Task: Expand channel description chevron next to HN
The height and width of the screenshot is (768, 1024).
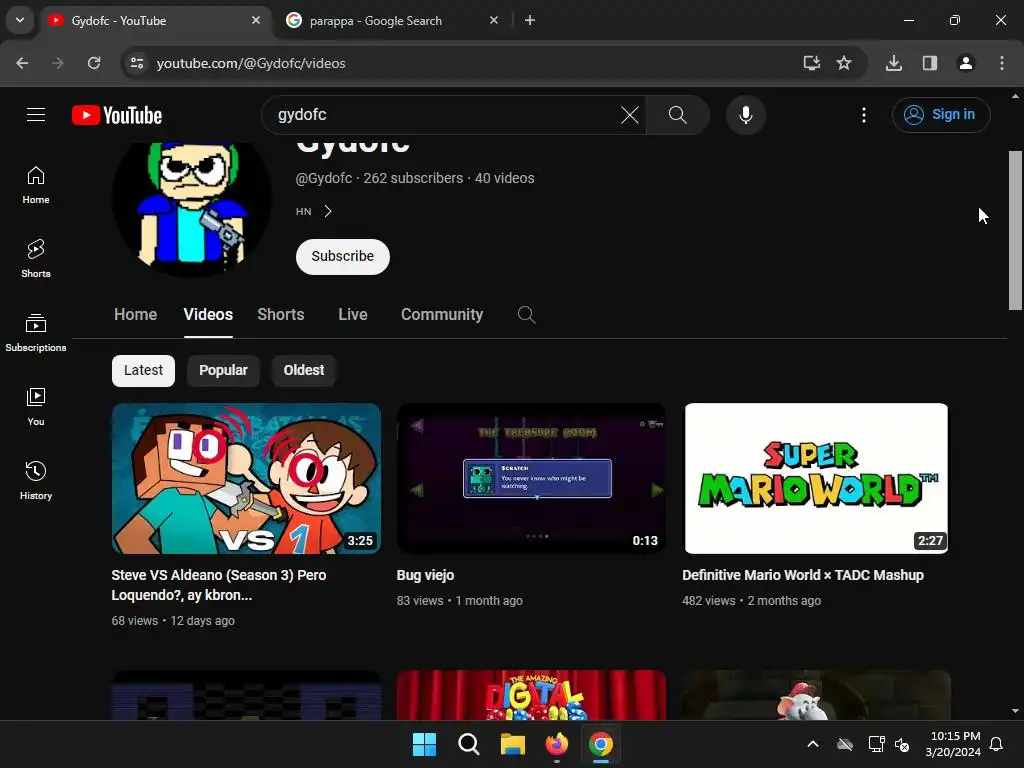Action: pyautogui.click(x=328, y=211)
